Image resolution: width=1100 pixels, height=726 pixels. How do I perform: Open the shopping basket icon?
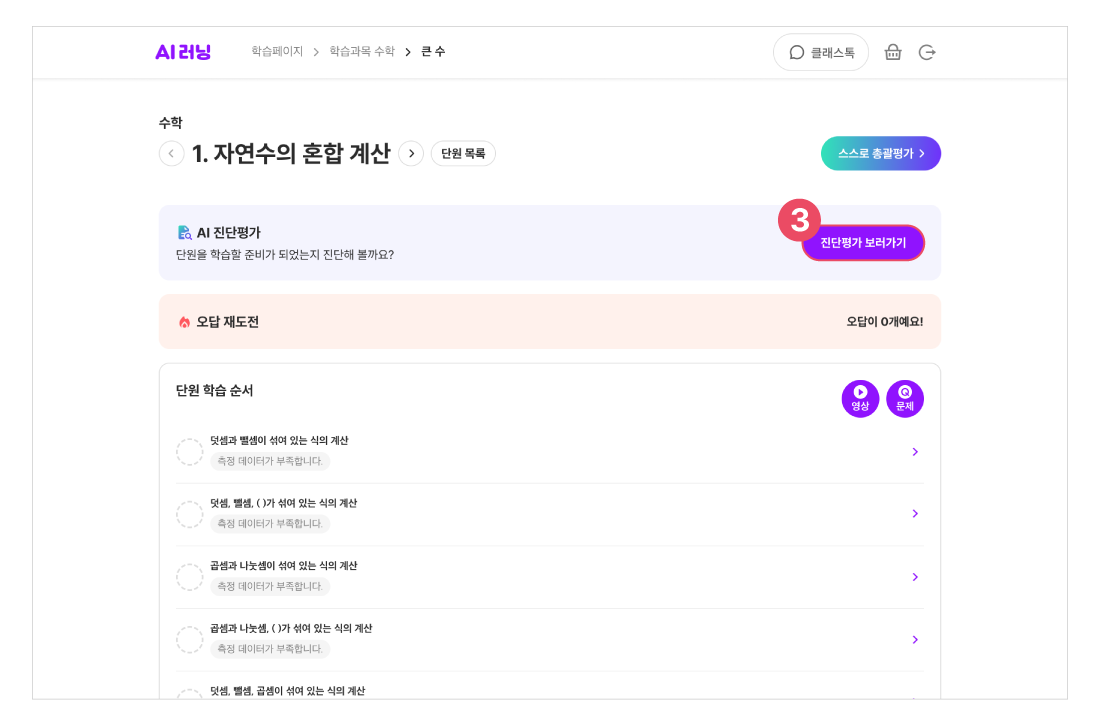892,53
